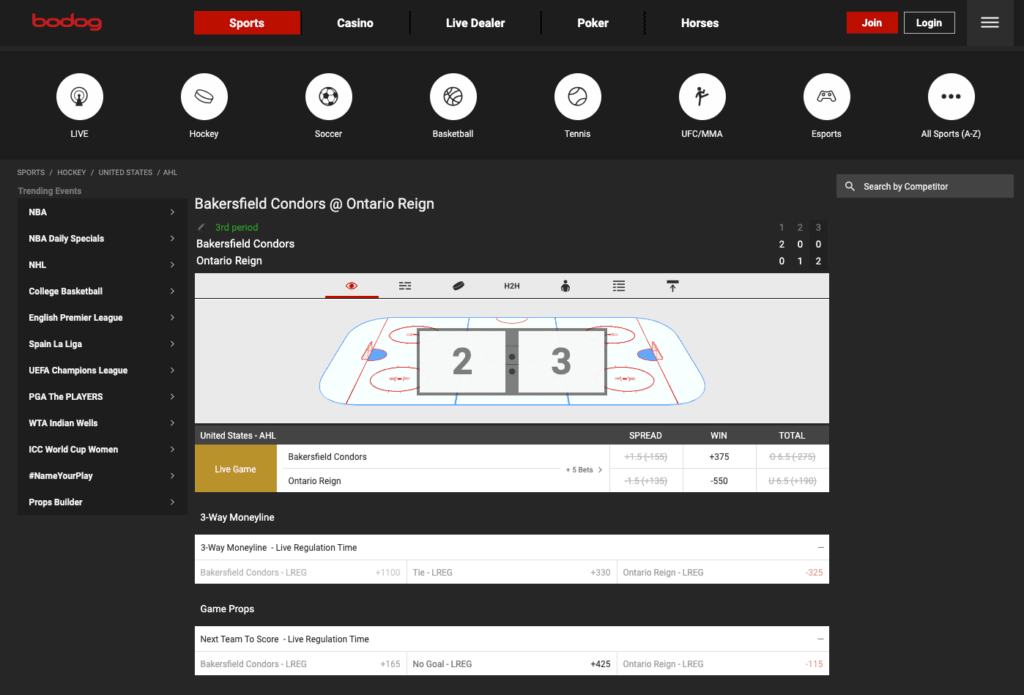The width and height of the screenshot is (1024, 695).
Task: Expand College Basketball
Action: pos(102,291)
